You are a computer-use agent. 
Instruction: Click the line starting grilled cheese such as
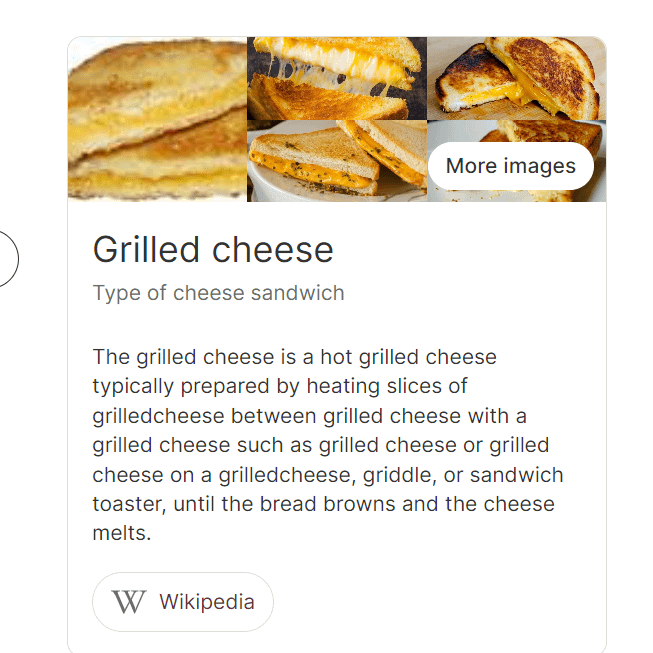click(320, 445)
